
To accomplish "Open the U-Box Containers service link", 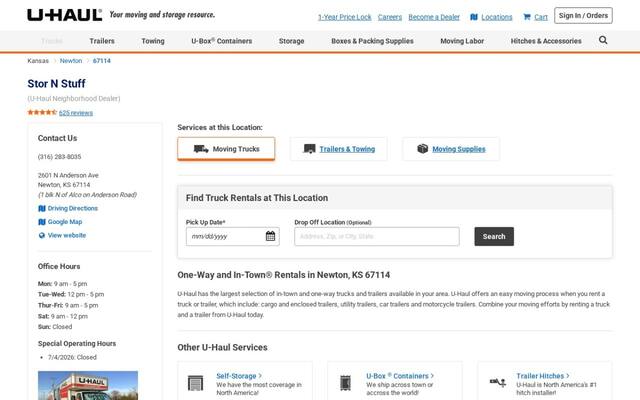I will click(x=400, y=376).
